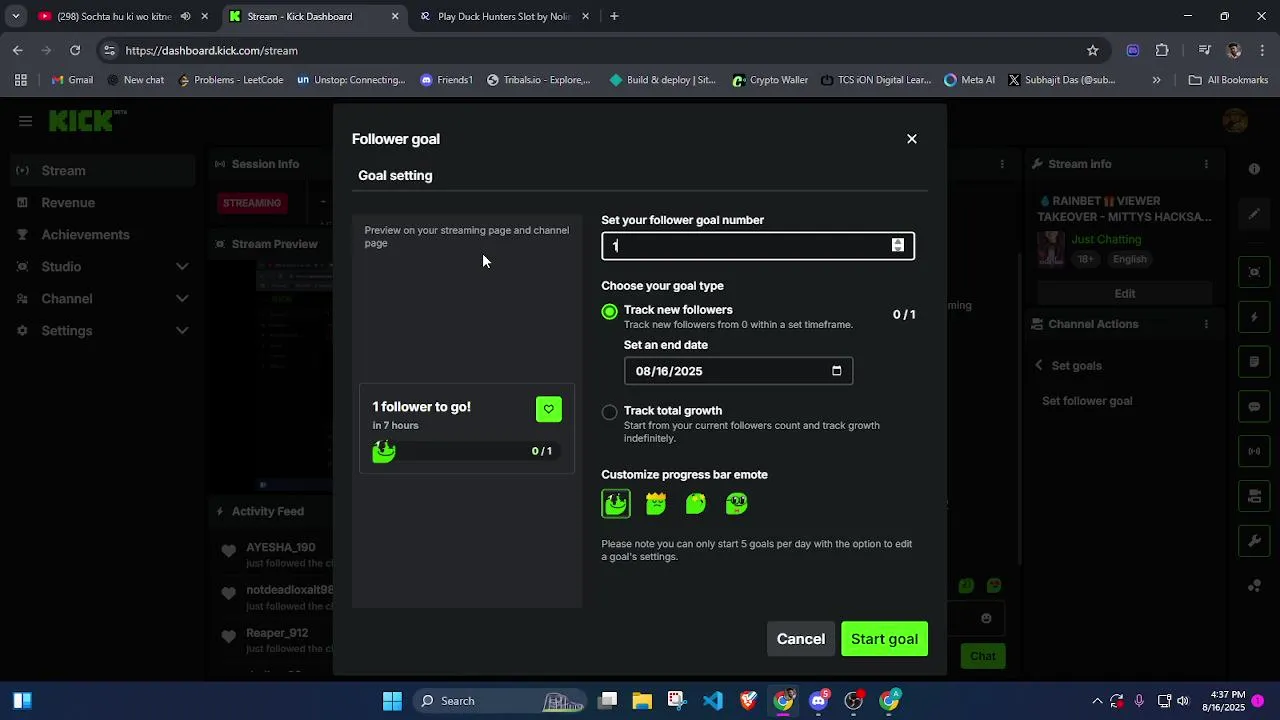Mute the YouTube tab audio icon
The width and height of the screenshot is (1280, 720).
(185, 16)
